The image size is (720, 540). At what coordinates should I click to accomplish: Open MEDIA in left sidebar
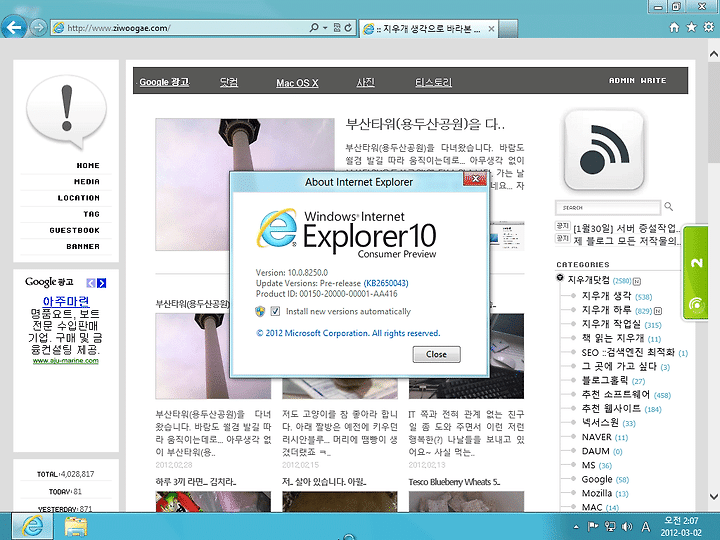point(87,181)
